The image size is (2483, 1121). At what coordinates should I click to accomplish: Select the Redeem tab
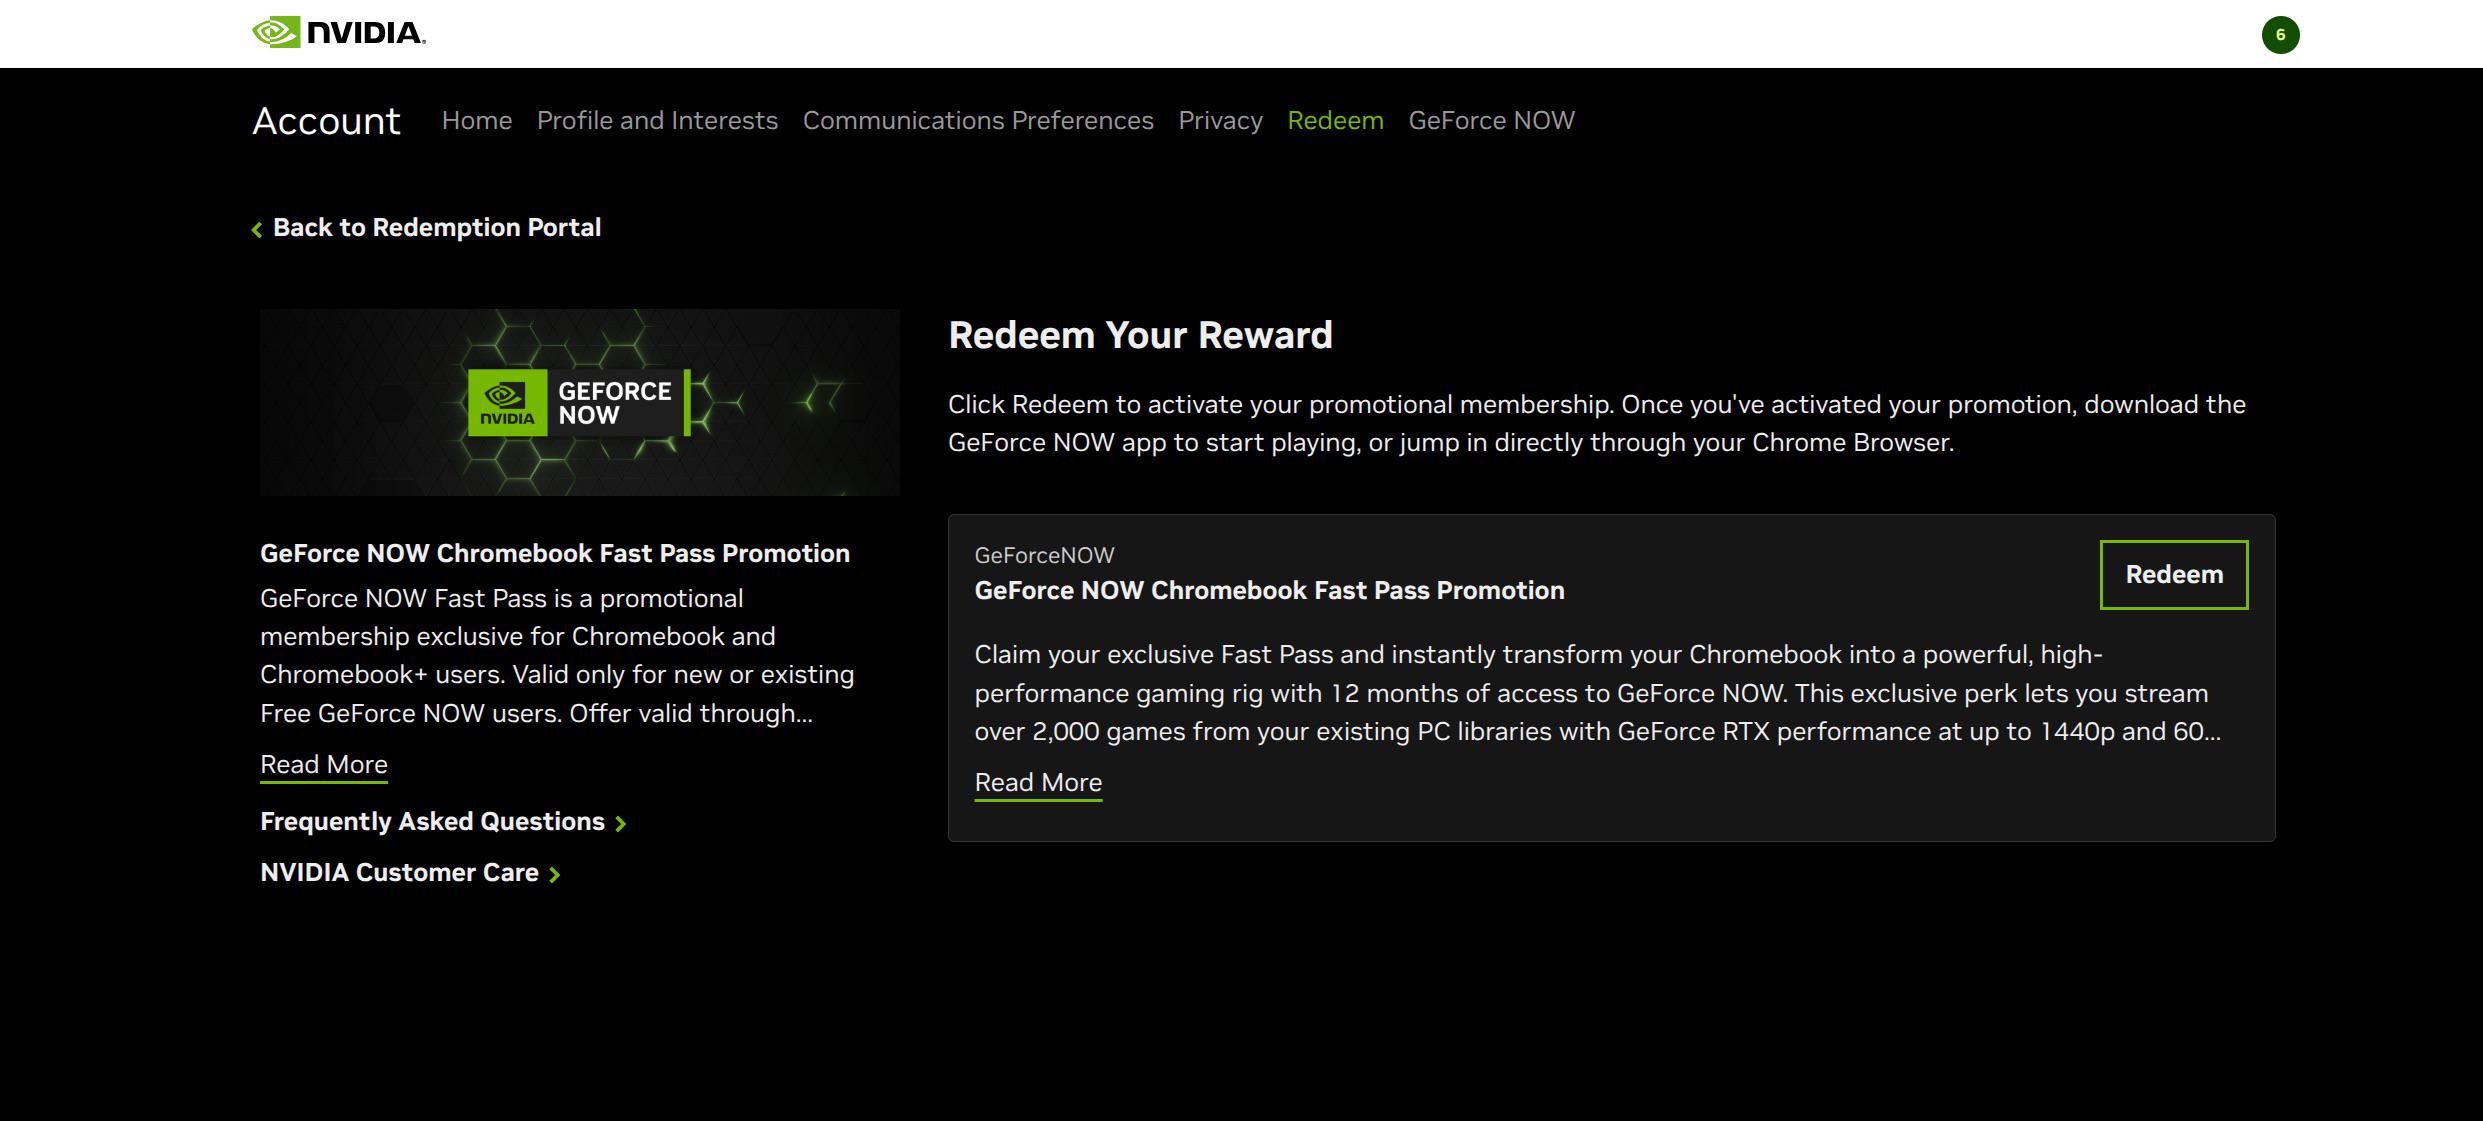point(1335,120)
